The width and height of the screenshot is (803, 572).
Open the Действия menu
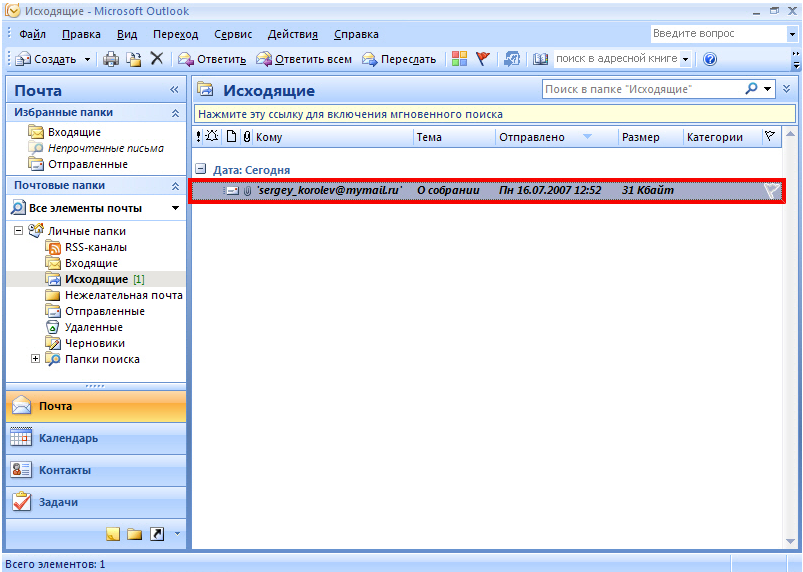(x=292, y=34)
